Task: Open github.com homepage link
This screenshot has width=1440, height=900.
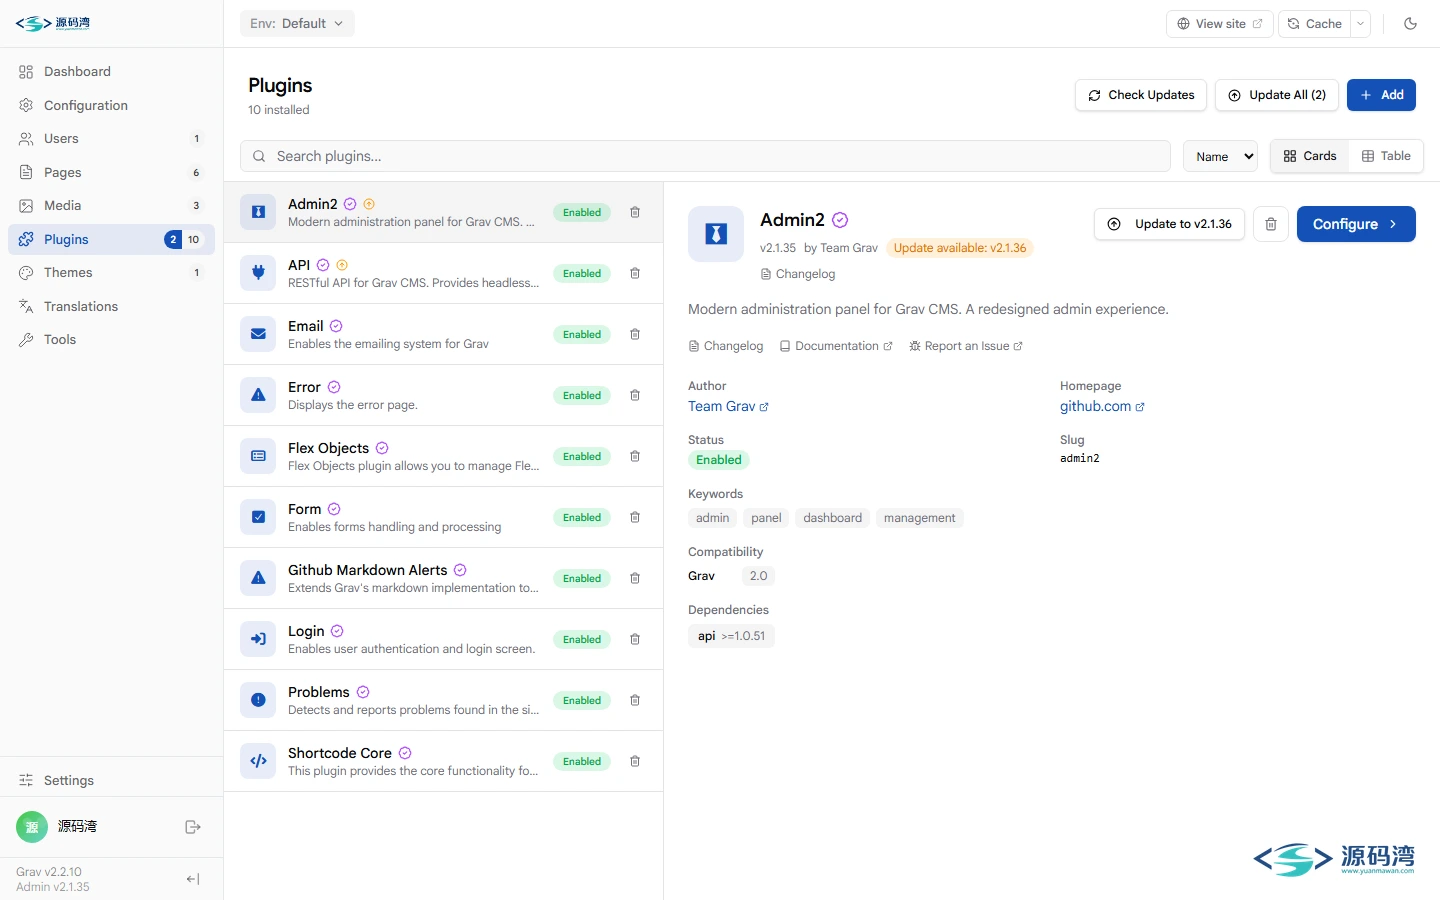Action: coord(1102,407)
